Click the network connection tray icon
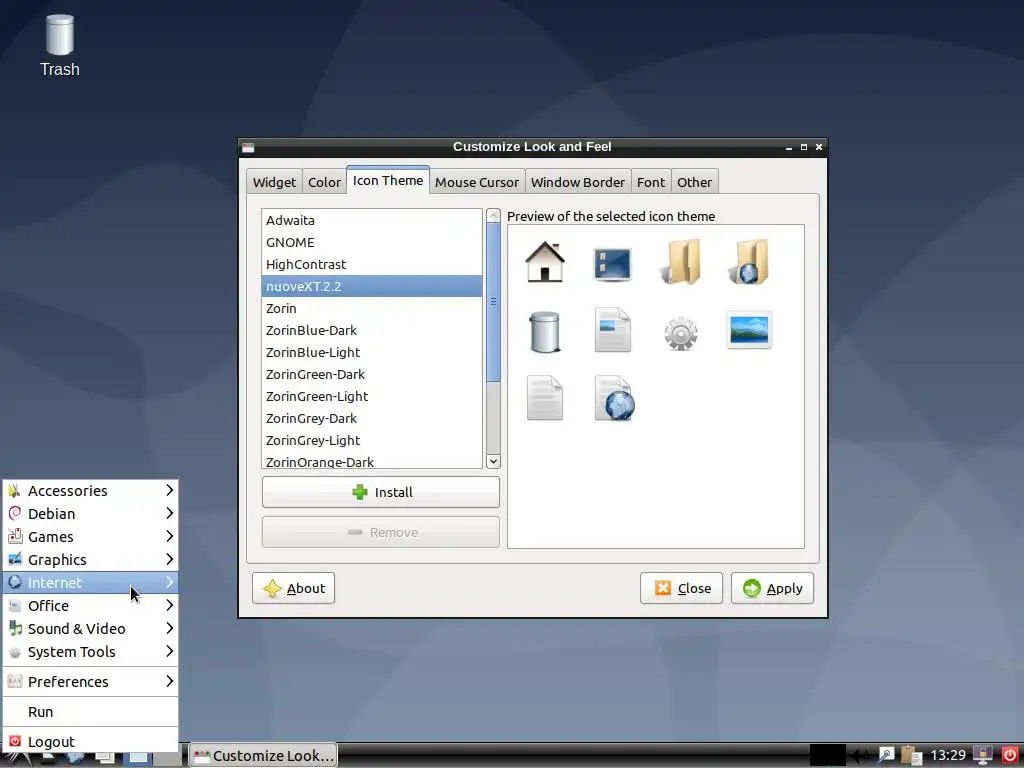The height and width of the screenshot is (768, 1024). [886, 755]
